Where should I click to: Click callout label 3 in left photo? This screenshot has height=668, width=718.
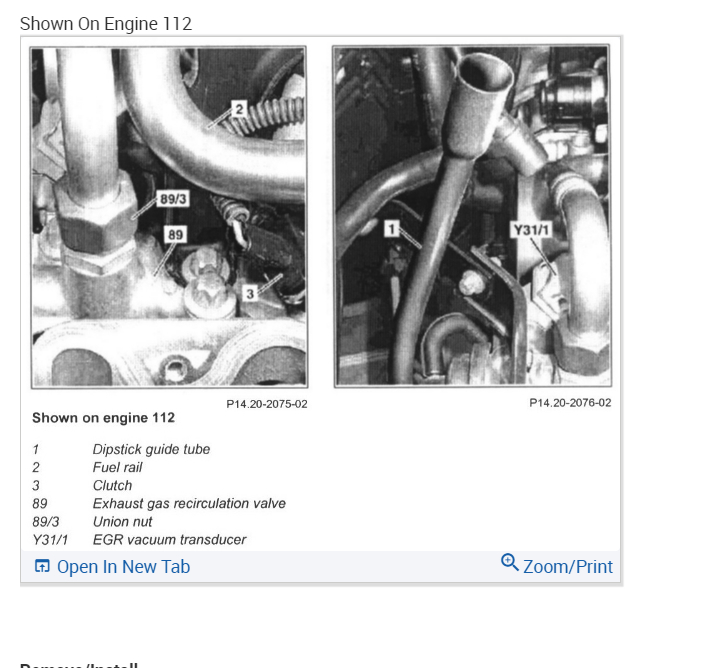click(250, 293)
